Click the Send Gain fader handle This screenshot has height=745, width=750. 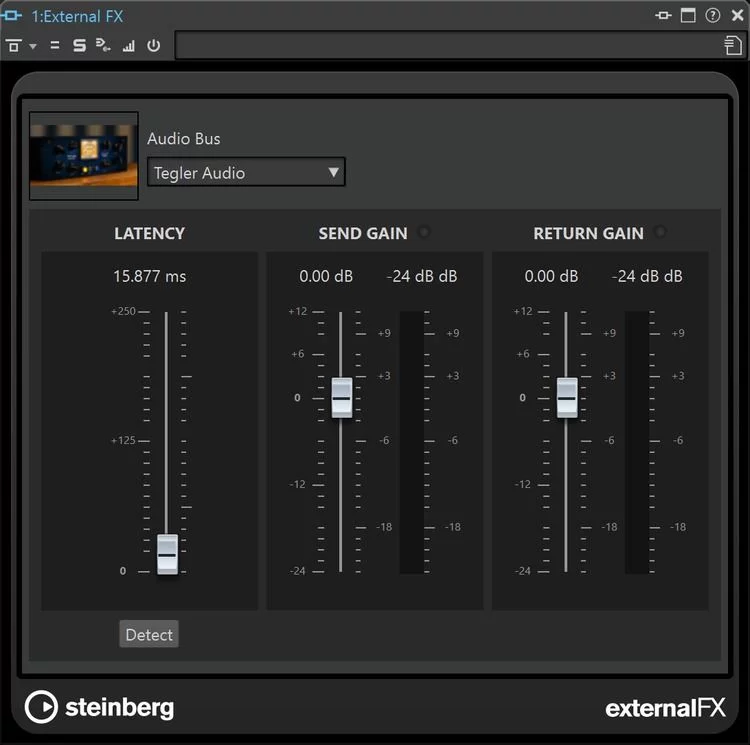(x=342, y=397)
